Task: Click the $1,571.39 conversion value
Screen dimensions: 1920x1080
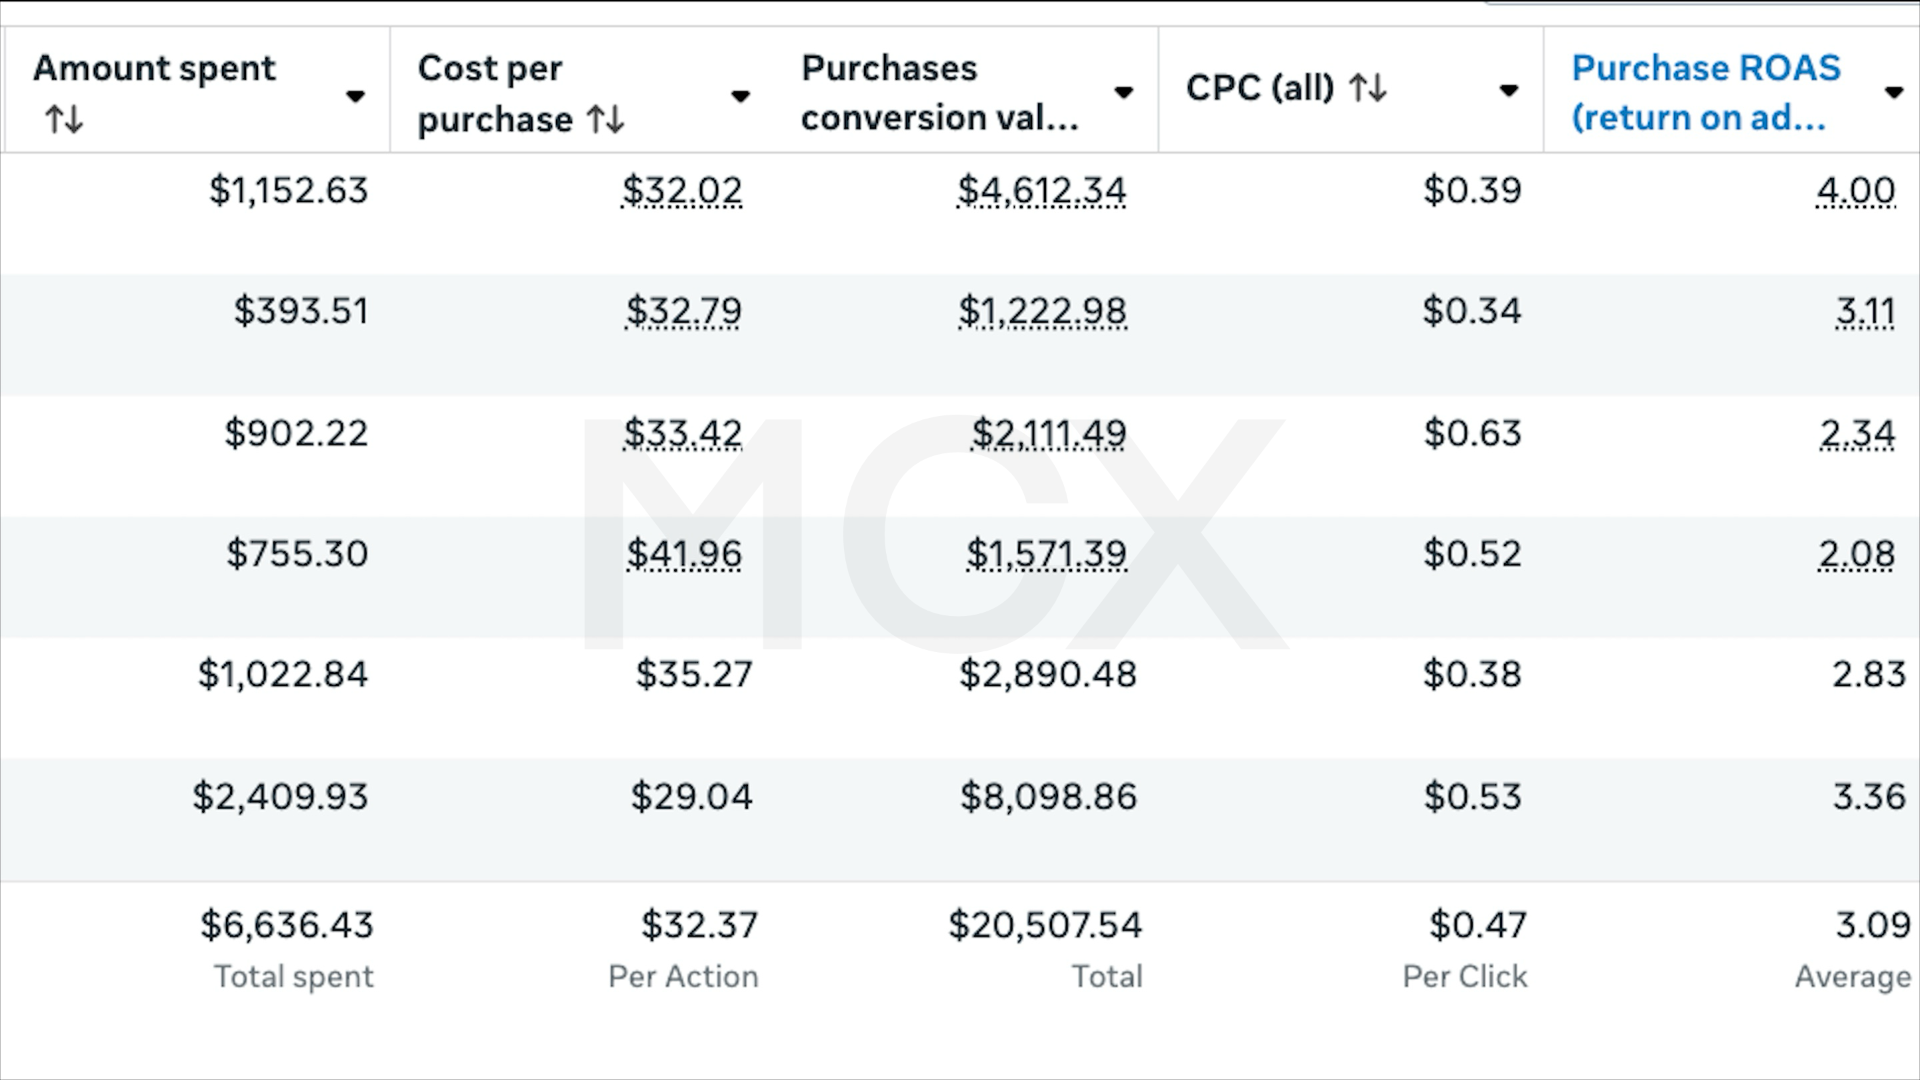Action: click(x=1046, y=553)
